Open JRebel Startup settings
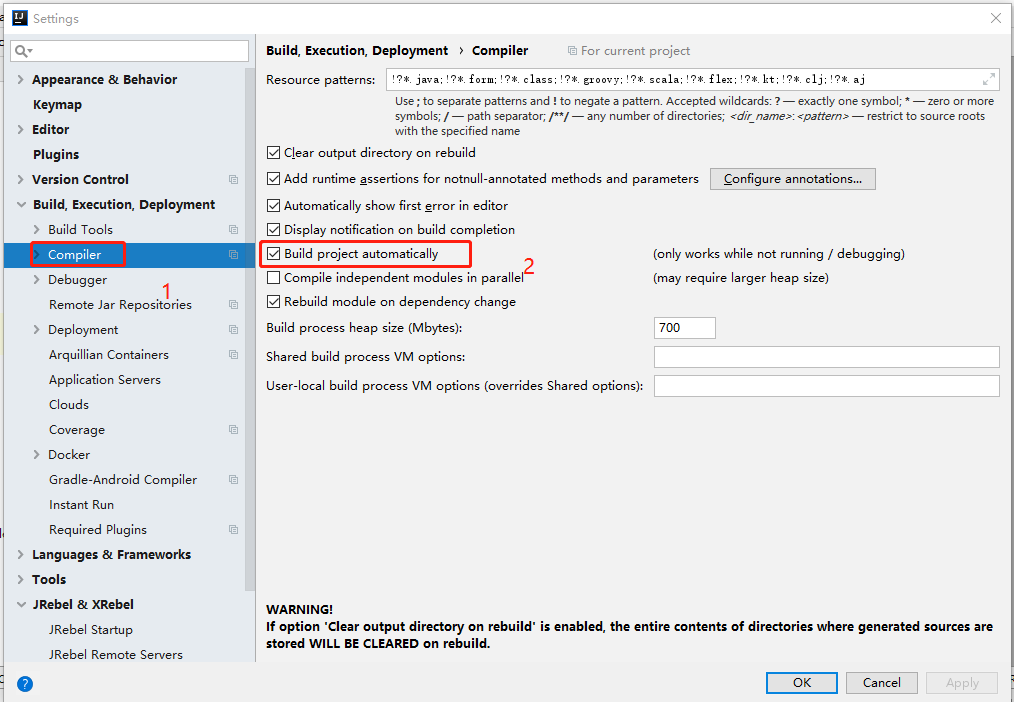The image size is (1014, 702). 91,630
